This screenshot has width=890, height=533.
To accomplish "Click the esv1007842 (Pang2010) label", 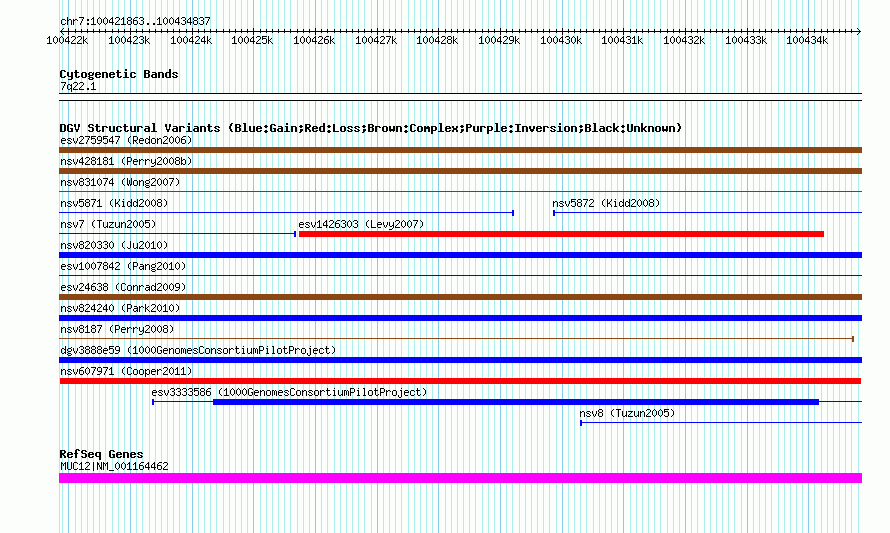I will pyautogui.click(x=123, y=266).
